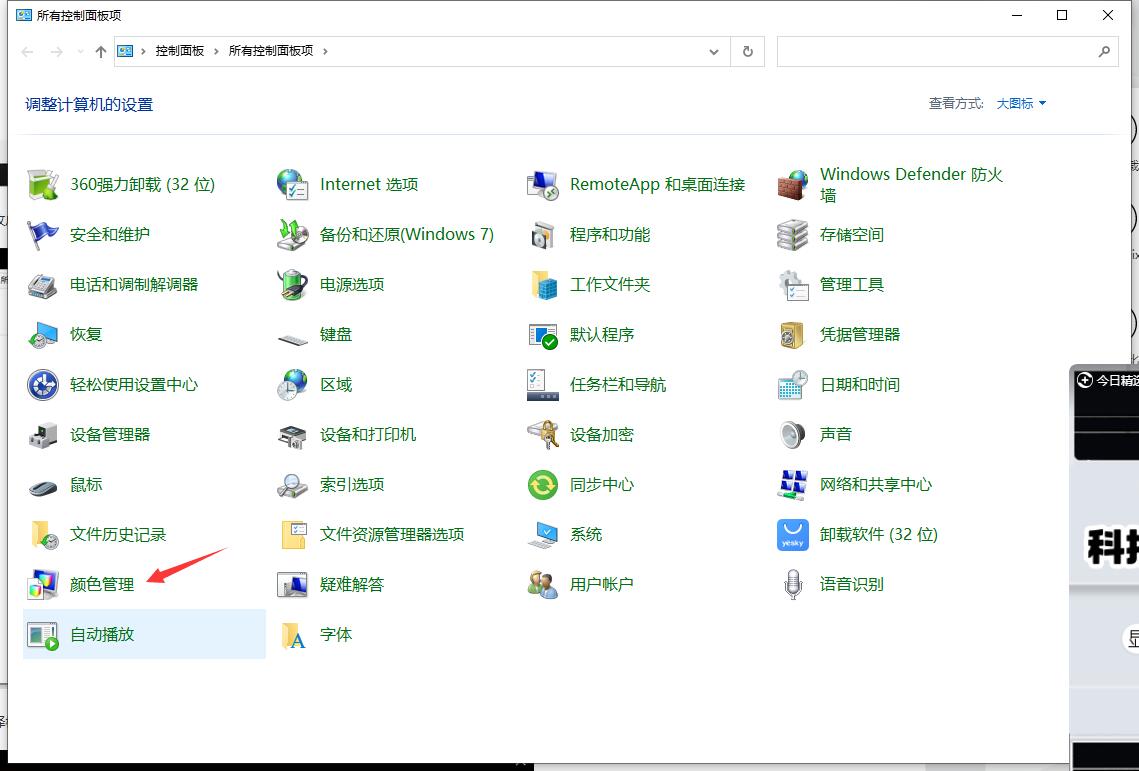Open the 声音 speaker icon
This screenshot has width=1139, height=771.
[x=793, y=435]
